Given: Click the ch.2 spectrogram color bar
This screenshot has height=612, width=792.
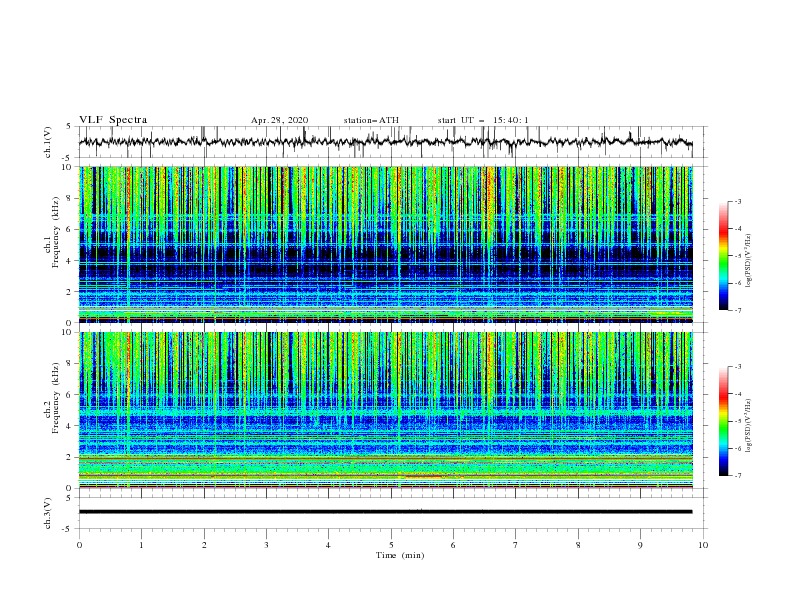Looking at the screenshot, I should click(723, 421).
